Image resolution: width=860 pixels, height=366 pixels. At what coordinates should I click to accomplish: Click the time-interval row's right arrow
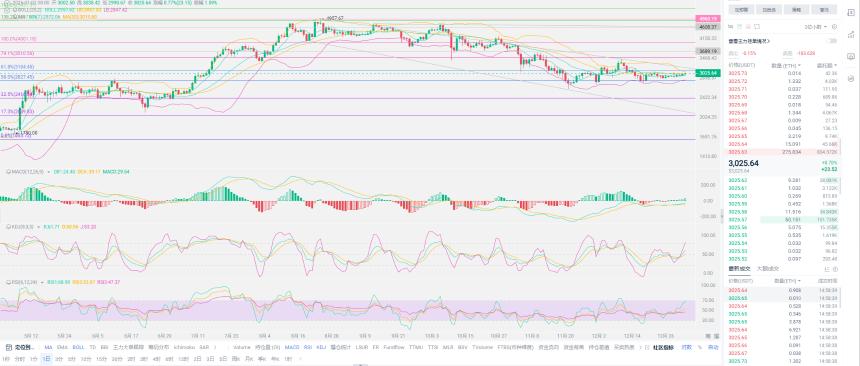pyautogui.click(x=301, y=358)
